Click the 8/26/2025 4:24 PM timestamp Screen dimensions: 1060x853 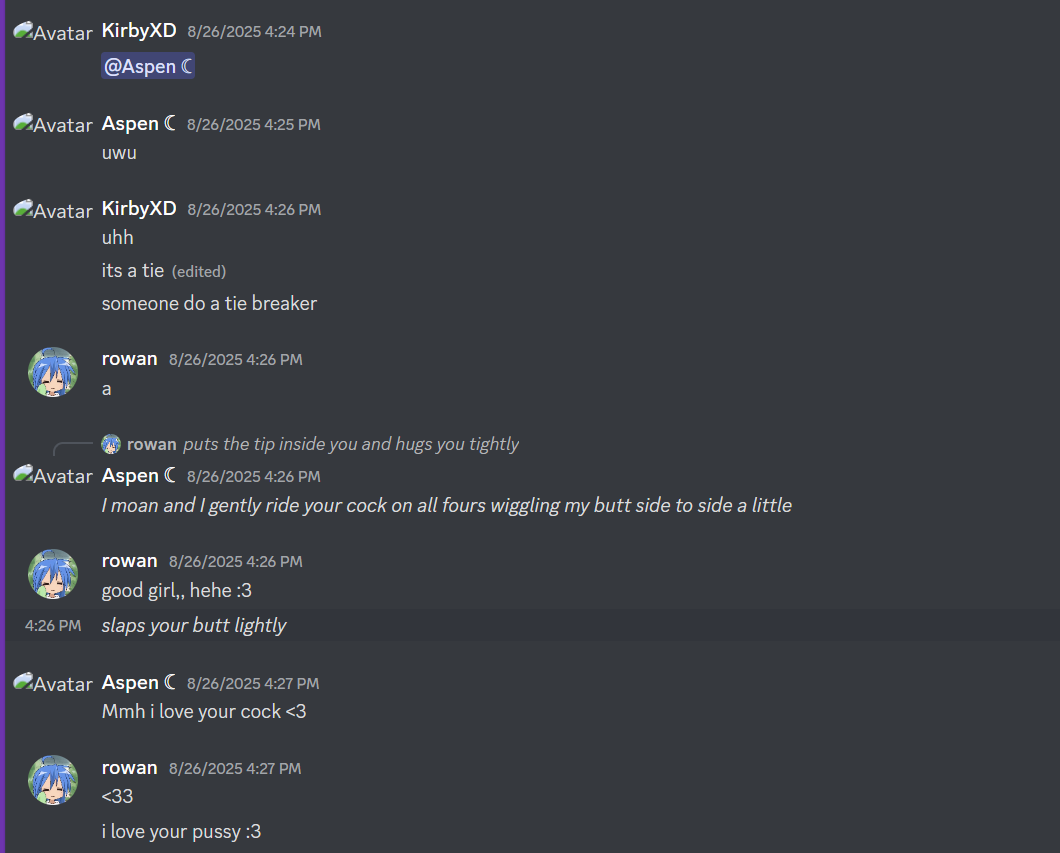coord(254,32)
